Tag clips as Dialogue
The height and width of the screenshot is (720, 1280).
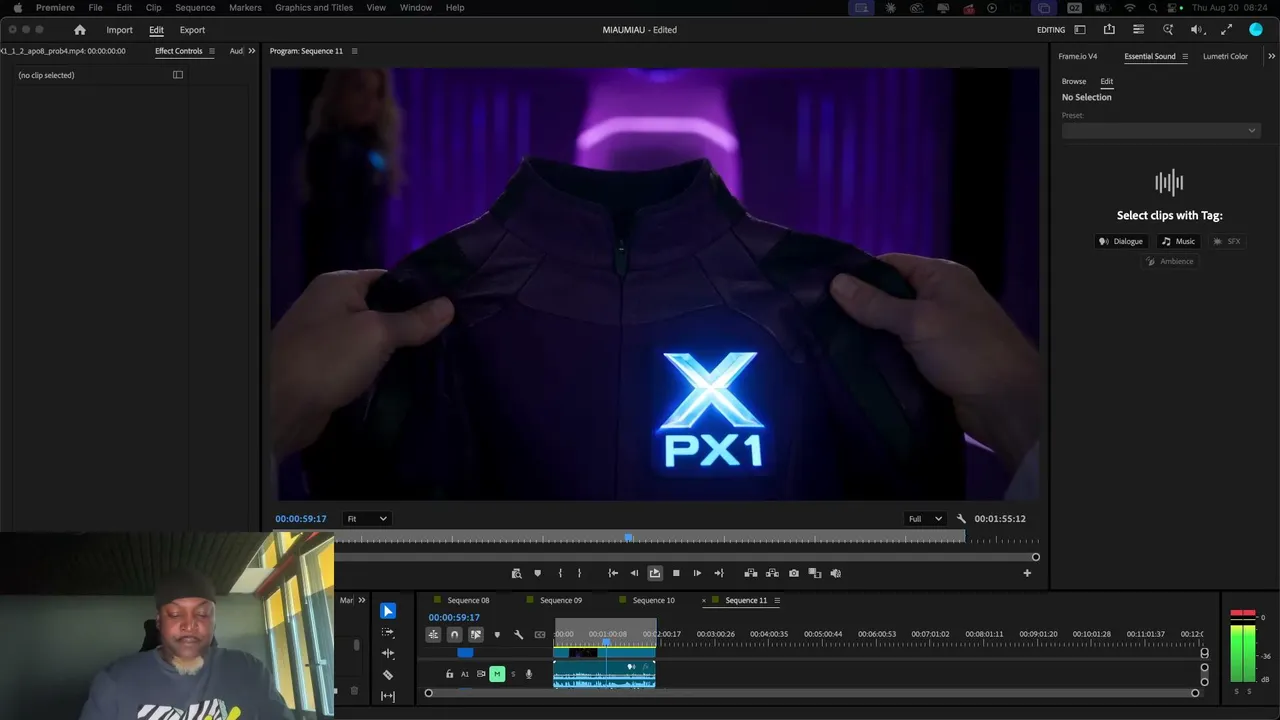(x=1121, y=241)
